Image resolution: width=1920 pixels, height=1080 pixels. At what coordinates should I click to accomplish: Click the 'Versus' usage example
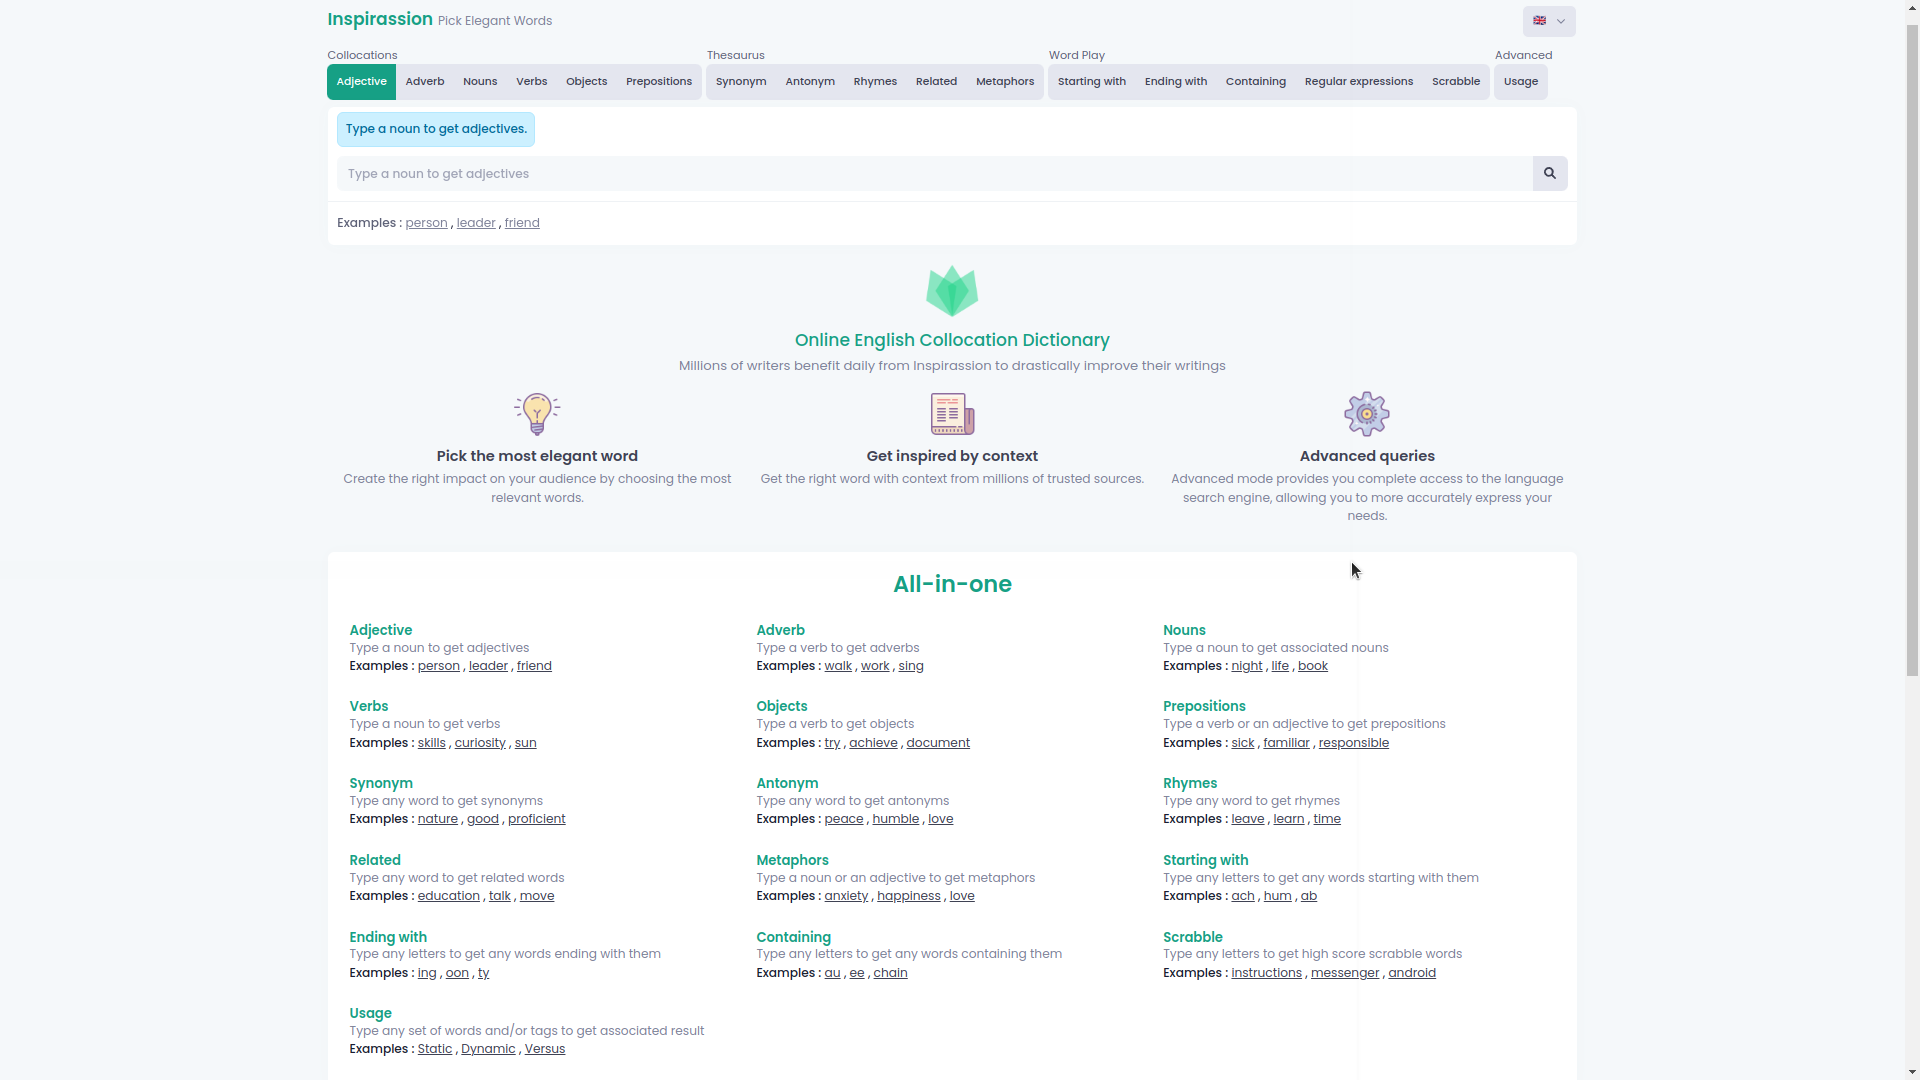click(544, 1049)
